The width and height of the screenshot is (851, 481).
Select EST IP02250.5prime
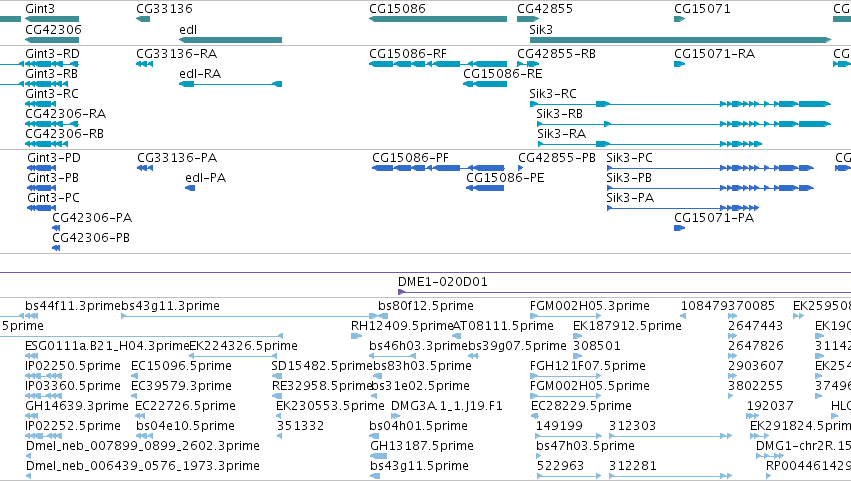click(73, 366)
